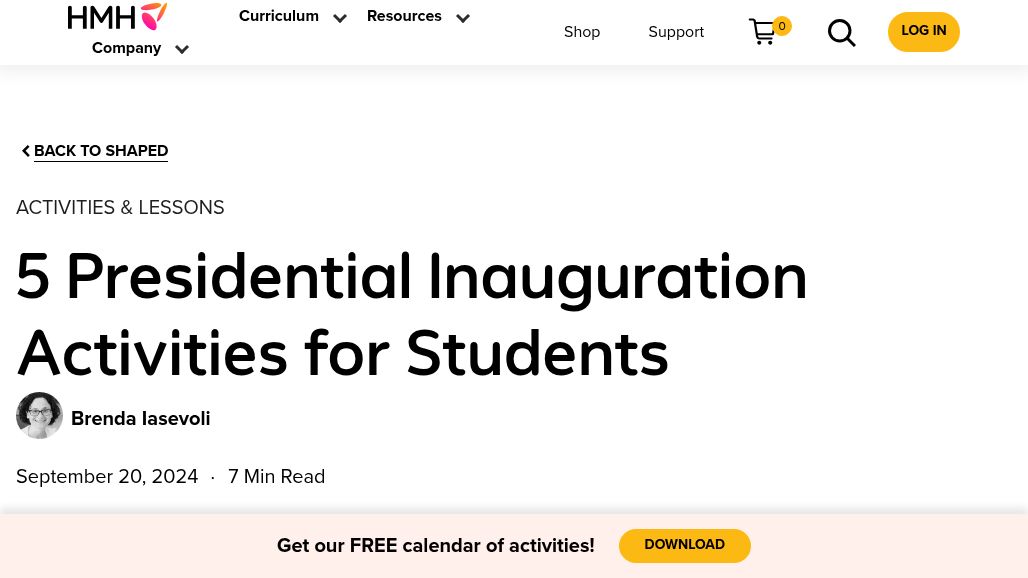Download the free activities calendar
This screenshot has height=578, width=1028.
684,546
